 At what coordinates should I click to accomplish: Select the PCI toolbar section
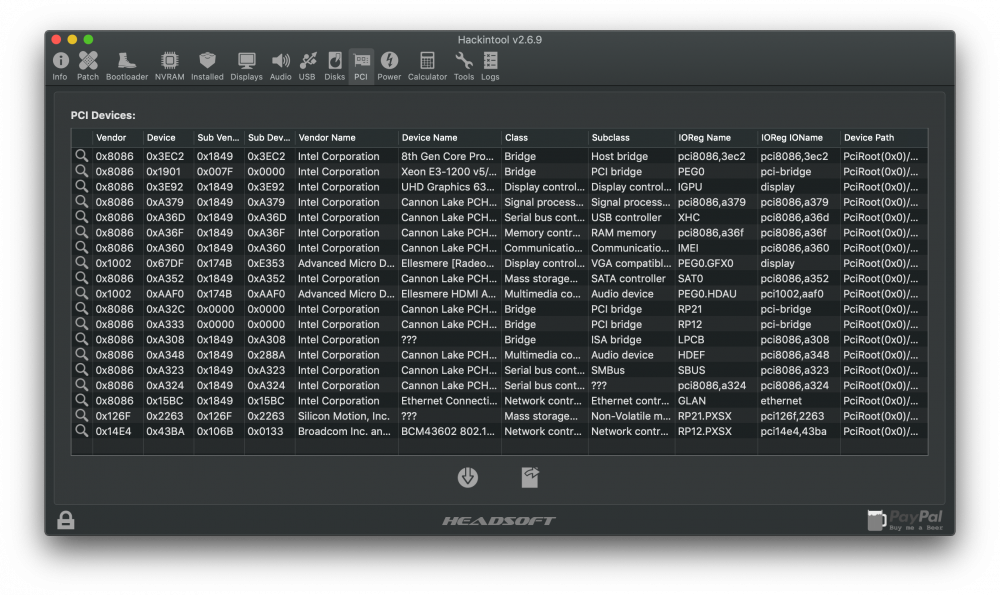tap(361, 66)
